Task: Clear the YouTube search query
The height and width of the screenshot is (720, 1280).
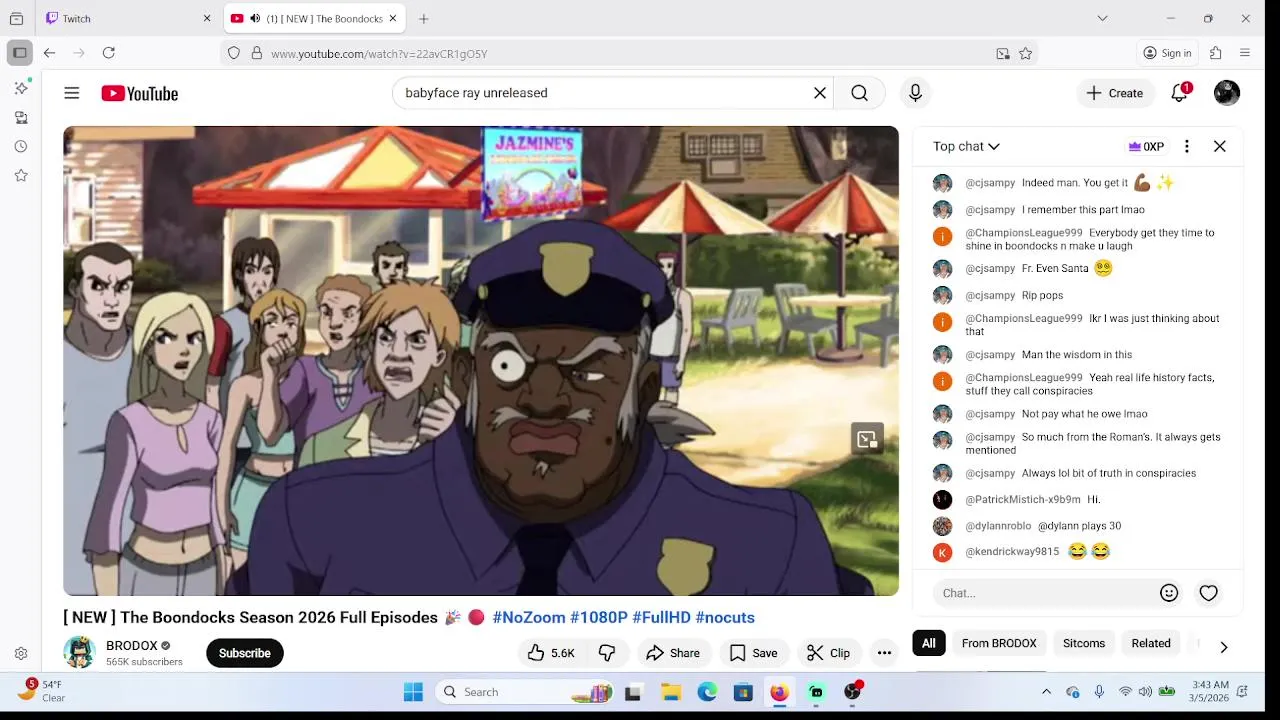Action: click(820, 93)
